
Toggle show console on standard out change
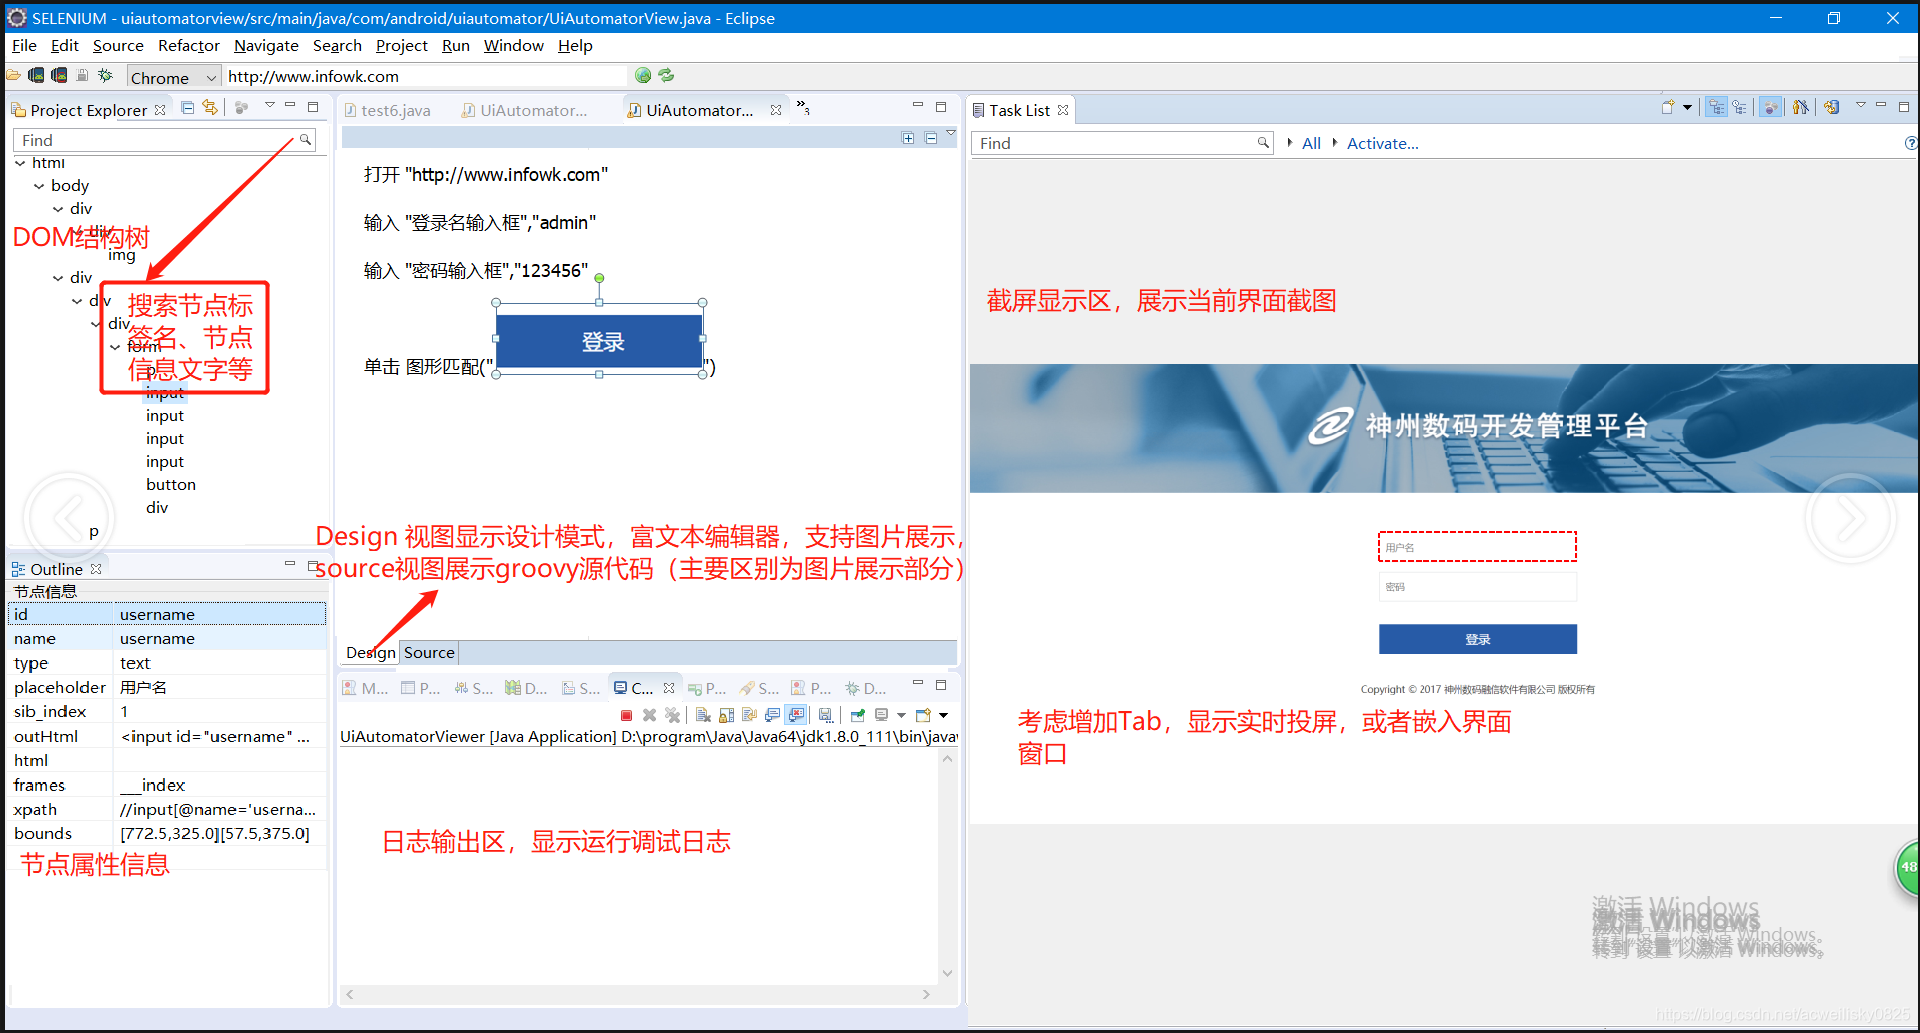pos(772,715)
